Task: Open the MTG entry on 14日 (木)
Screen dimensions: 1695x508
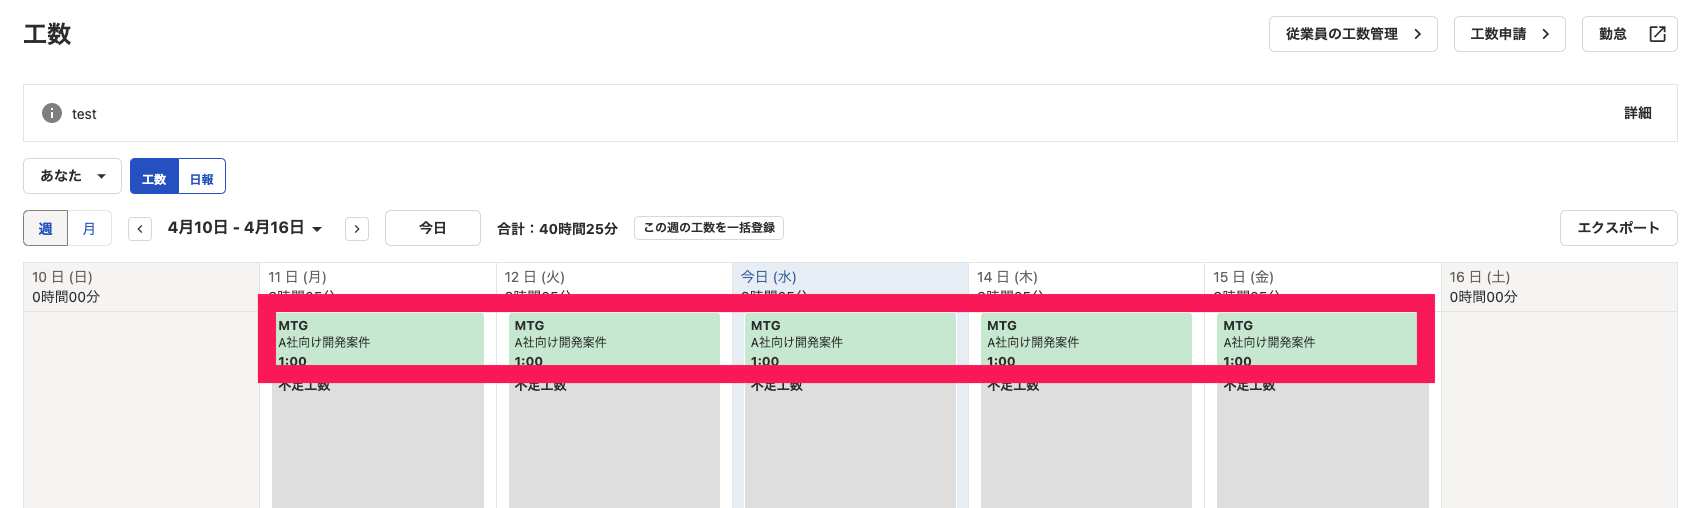Action: point(1088,340)
